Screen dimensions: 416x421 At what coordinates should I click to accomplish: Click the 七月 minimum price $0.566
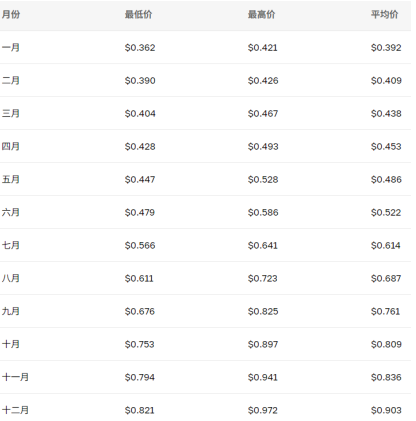click(x=140, y=245)
